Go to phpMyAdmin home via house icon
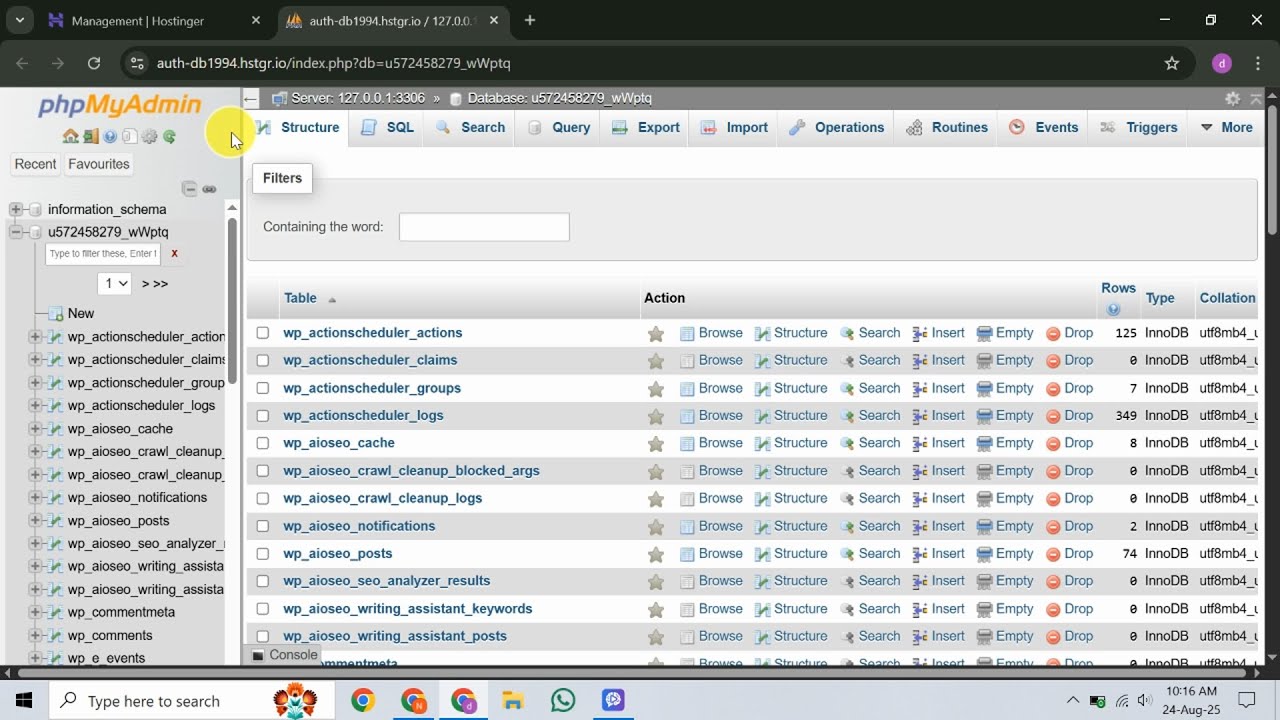 tap(70, 137)
